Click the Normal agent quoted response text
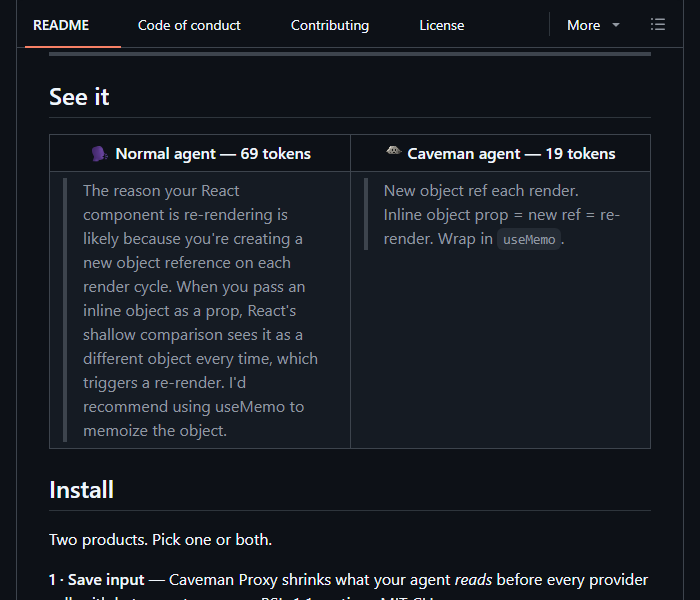 point(200,311)
